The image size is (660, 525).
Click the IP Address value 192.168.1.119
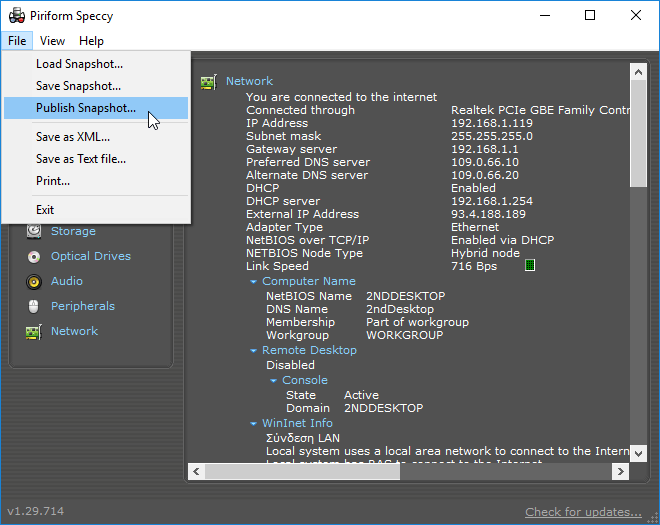pos(492,123)
